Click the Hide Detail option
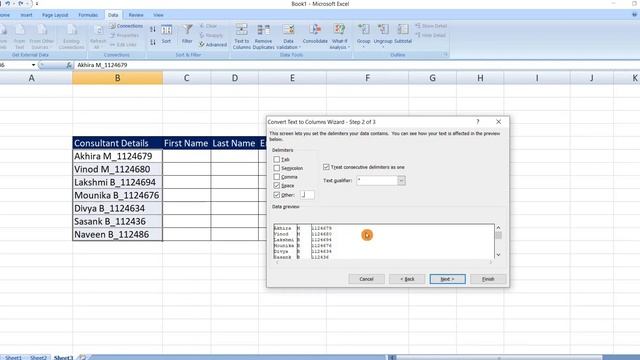Image resolution: width=640 pixels, height=360 pixels. (431, 36)
